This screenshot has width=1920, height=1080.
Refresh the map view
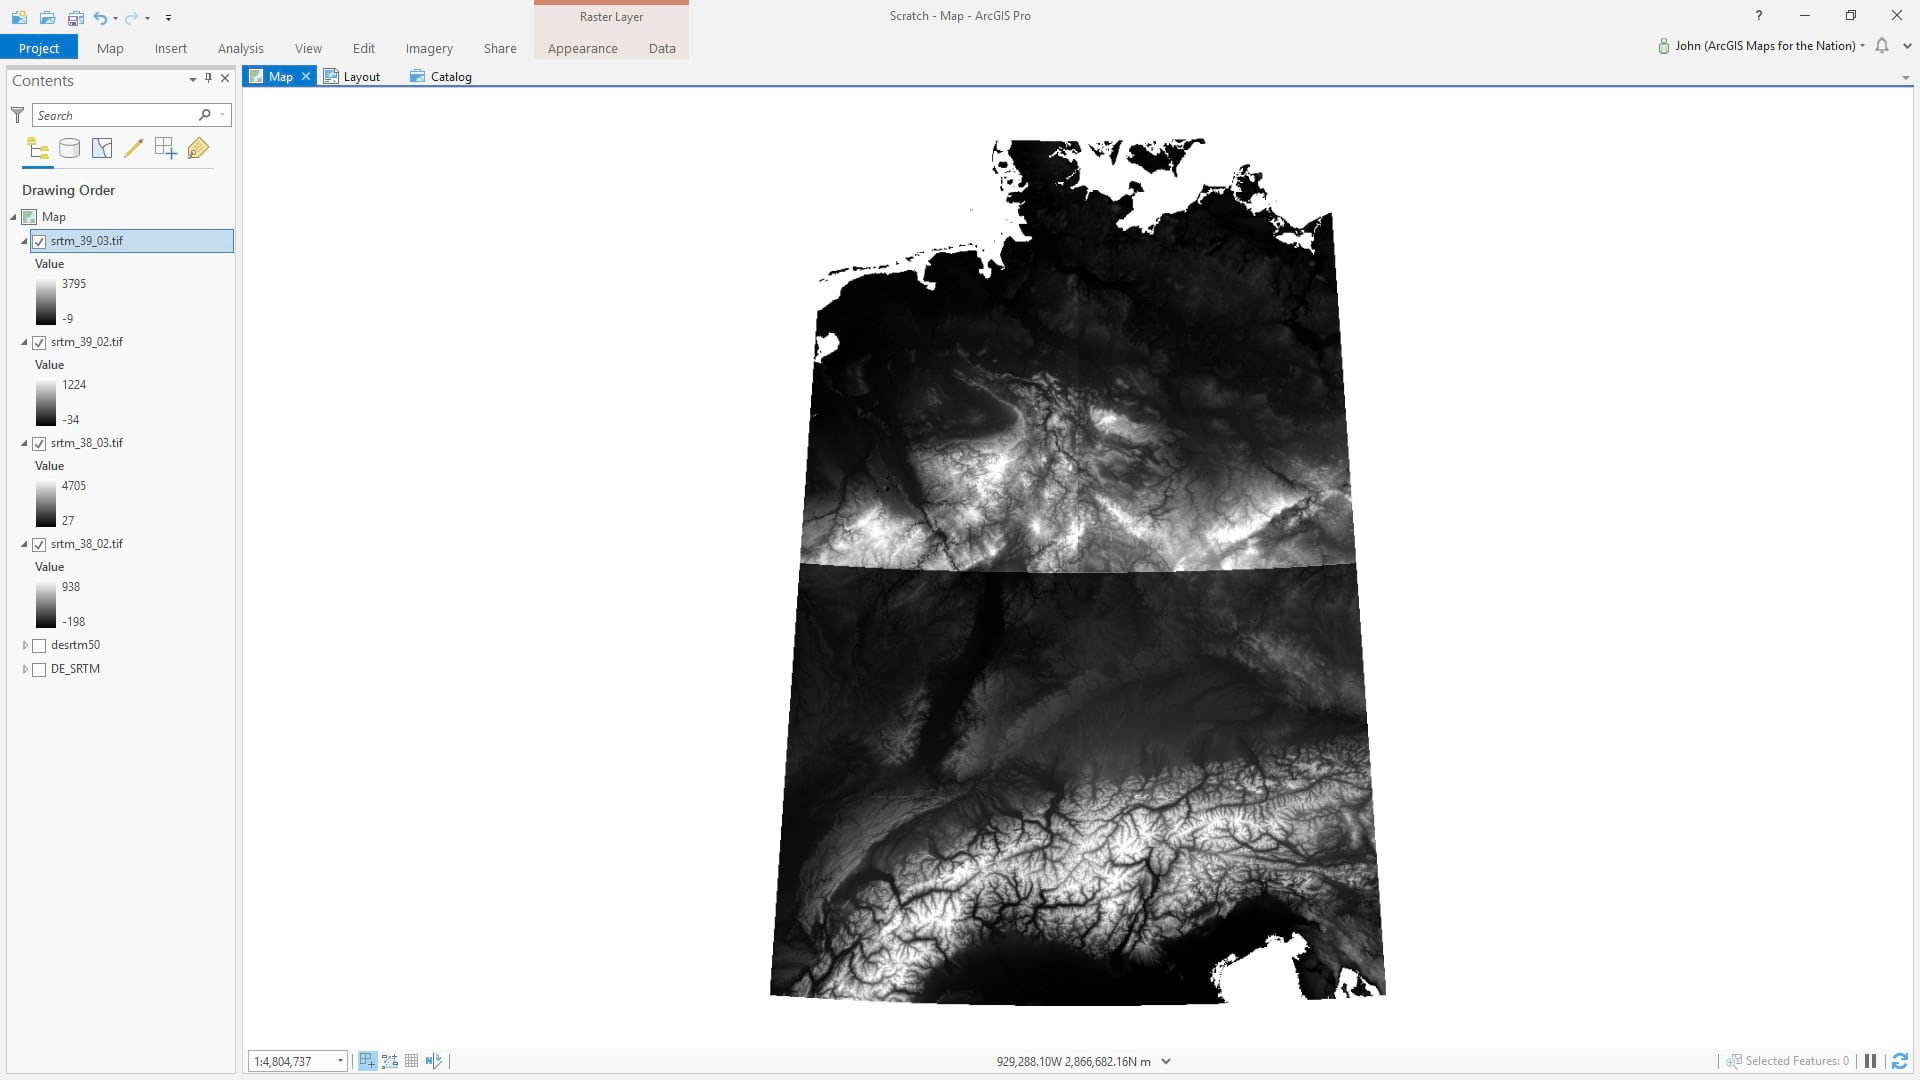(1899, 1061)
